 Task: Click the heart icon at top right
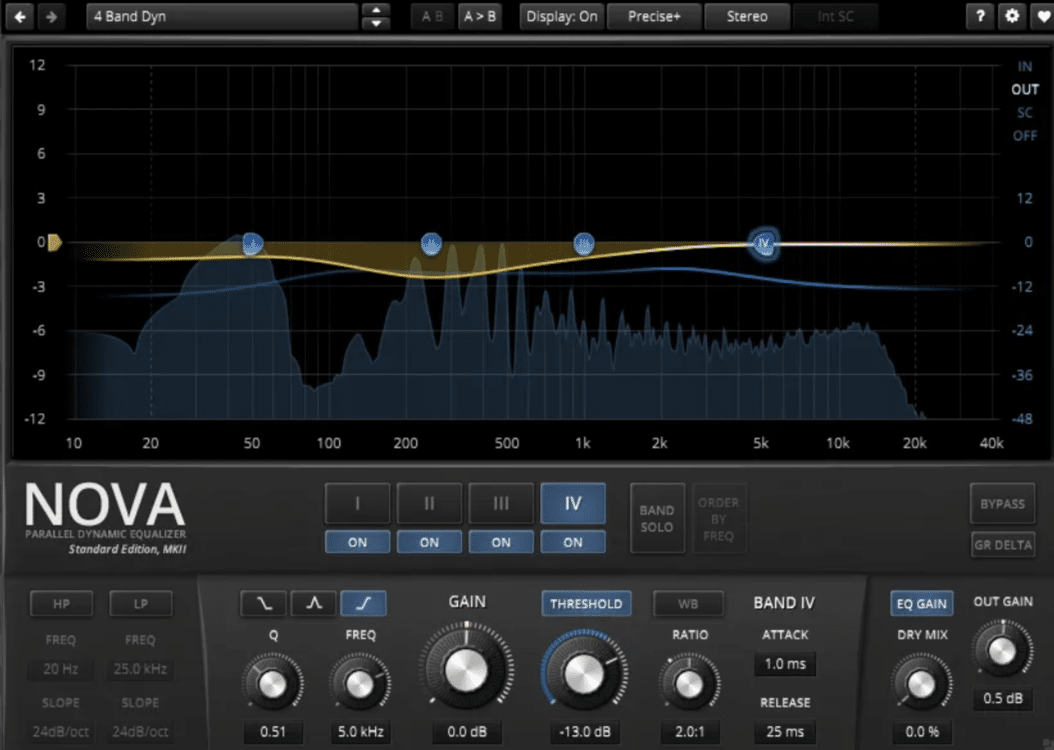pos(1042,17)
